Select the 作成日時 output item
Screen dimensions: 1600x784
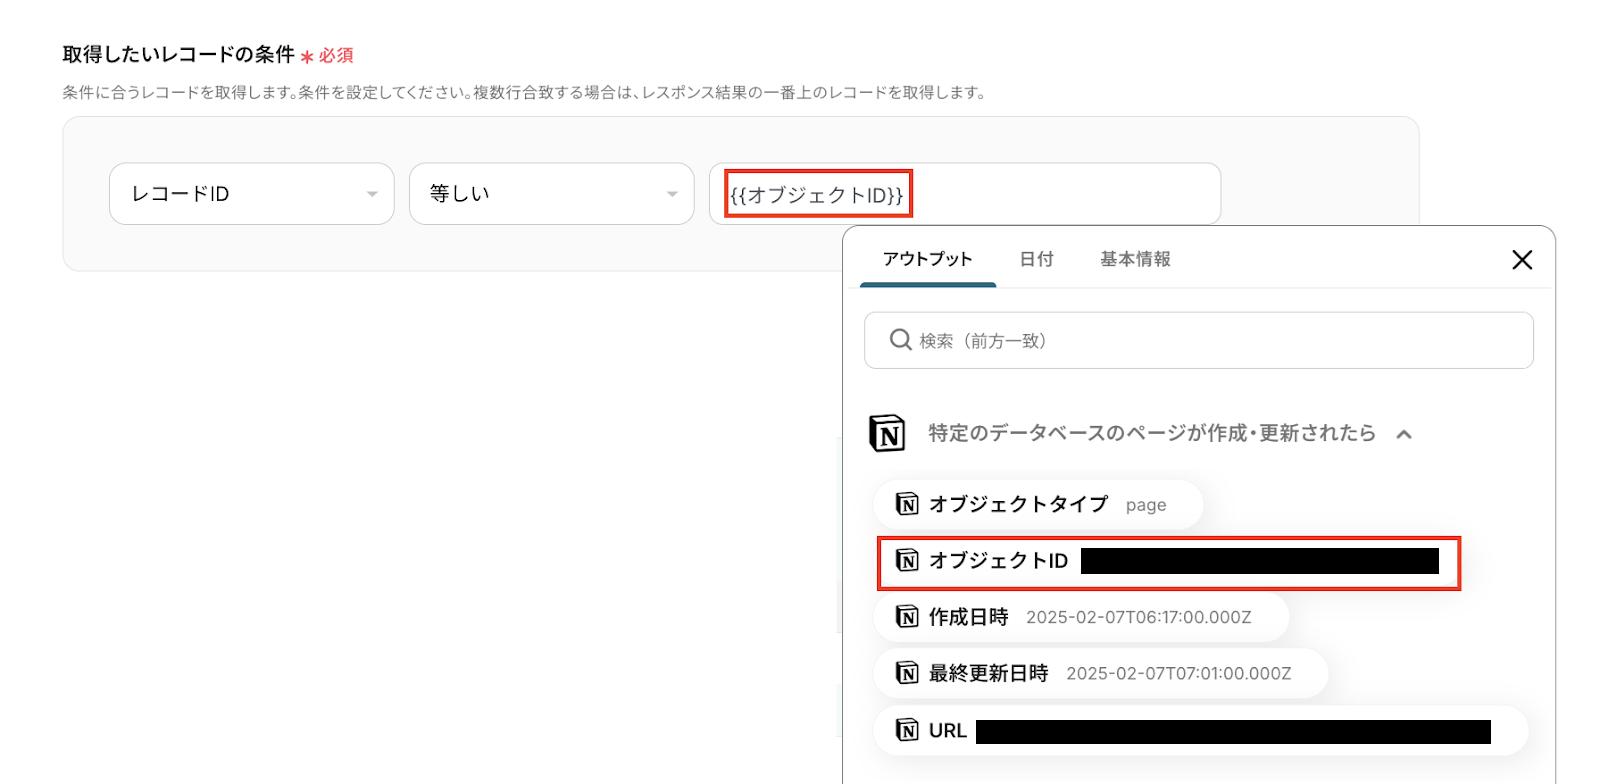pos(1081,617)
